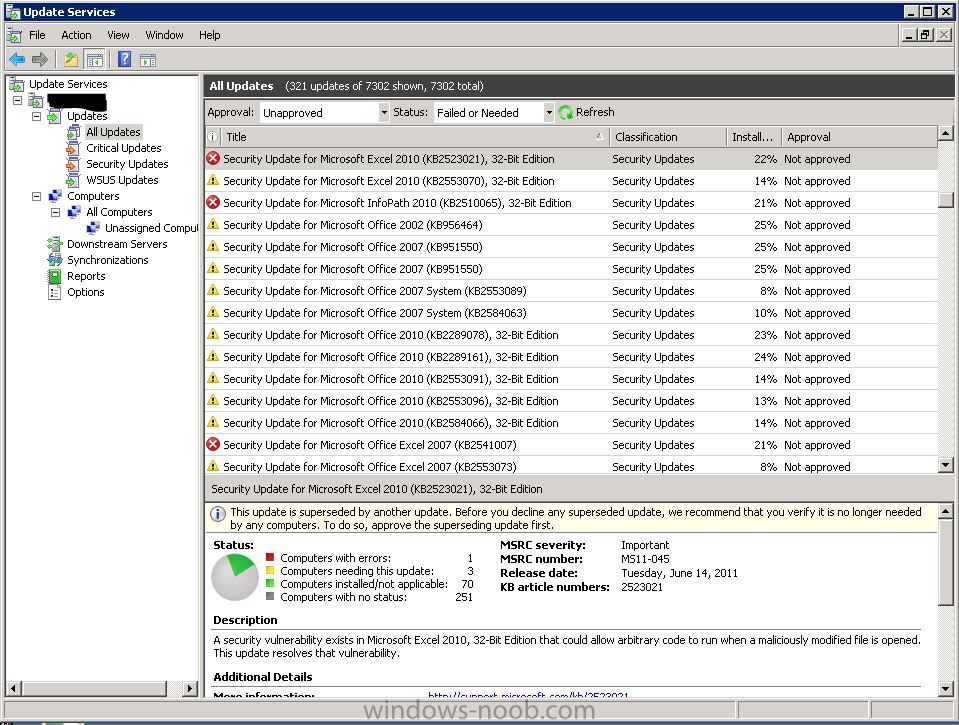Image resolution: width=959 pixels, height=725 pixels.
Task: Click the error icon for InfoPath 2010 KB2510065 row
Action: pos(213,203)
